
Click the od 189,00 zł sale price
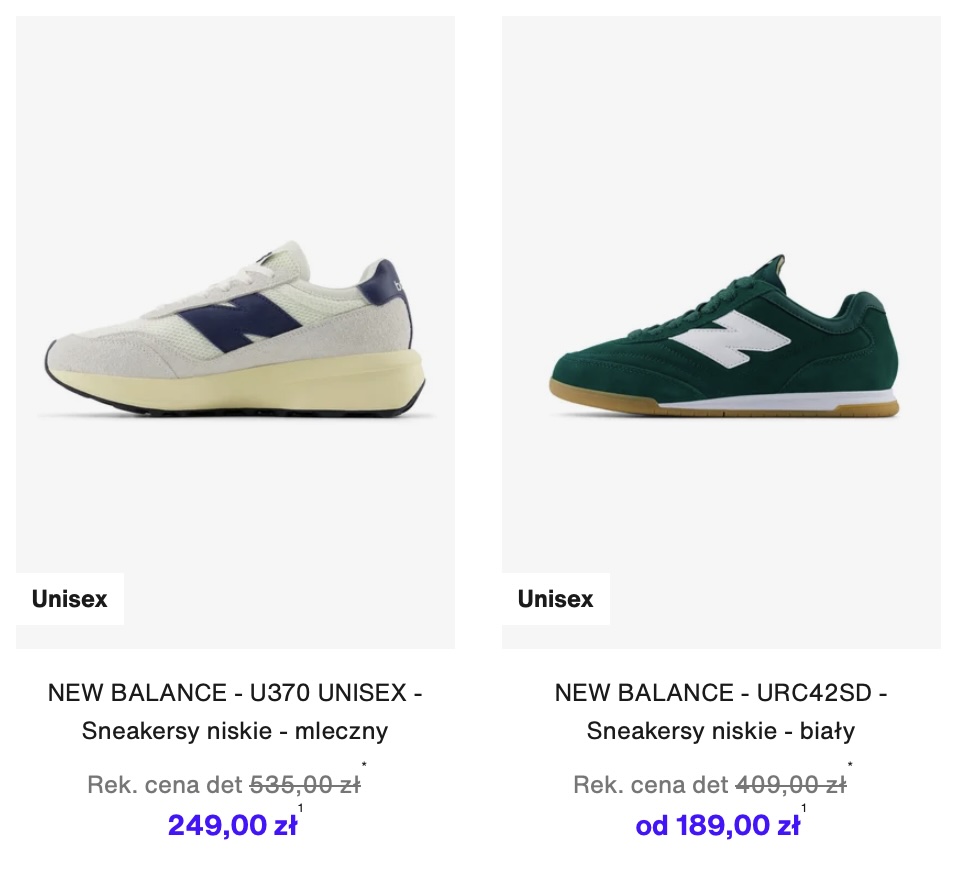(718, 825)
